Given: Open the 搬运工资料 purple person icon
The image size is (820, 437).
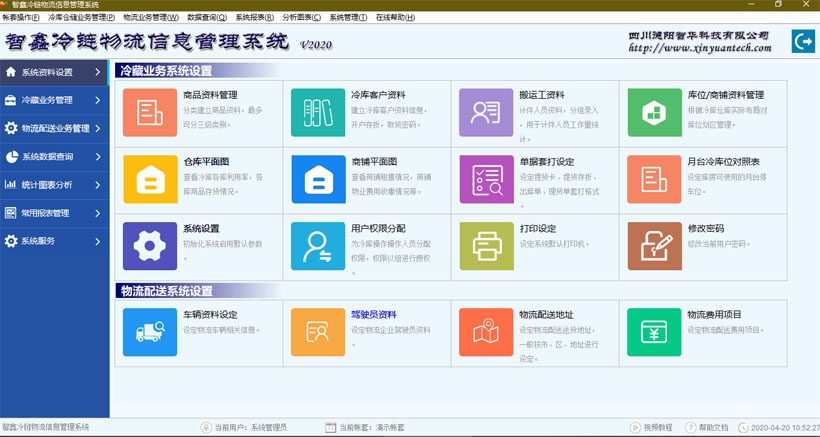Looking at the screenshot, I should (x=486, y=112).
